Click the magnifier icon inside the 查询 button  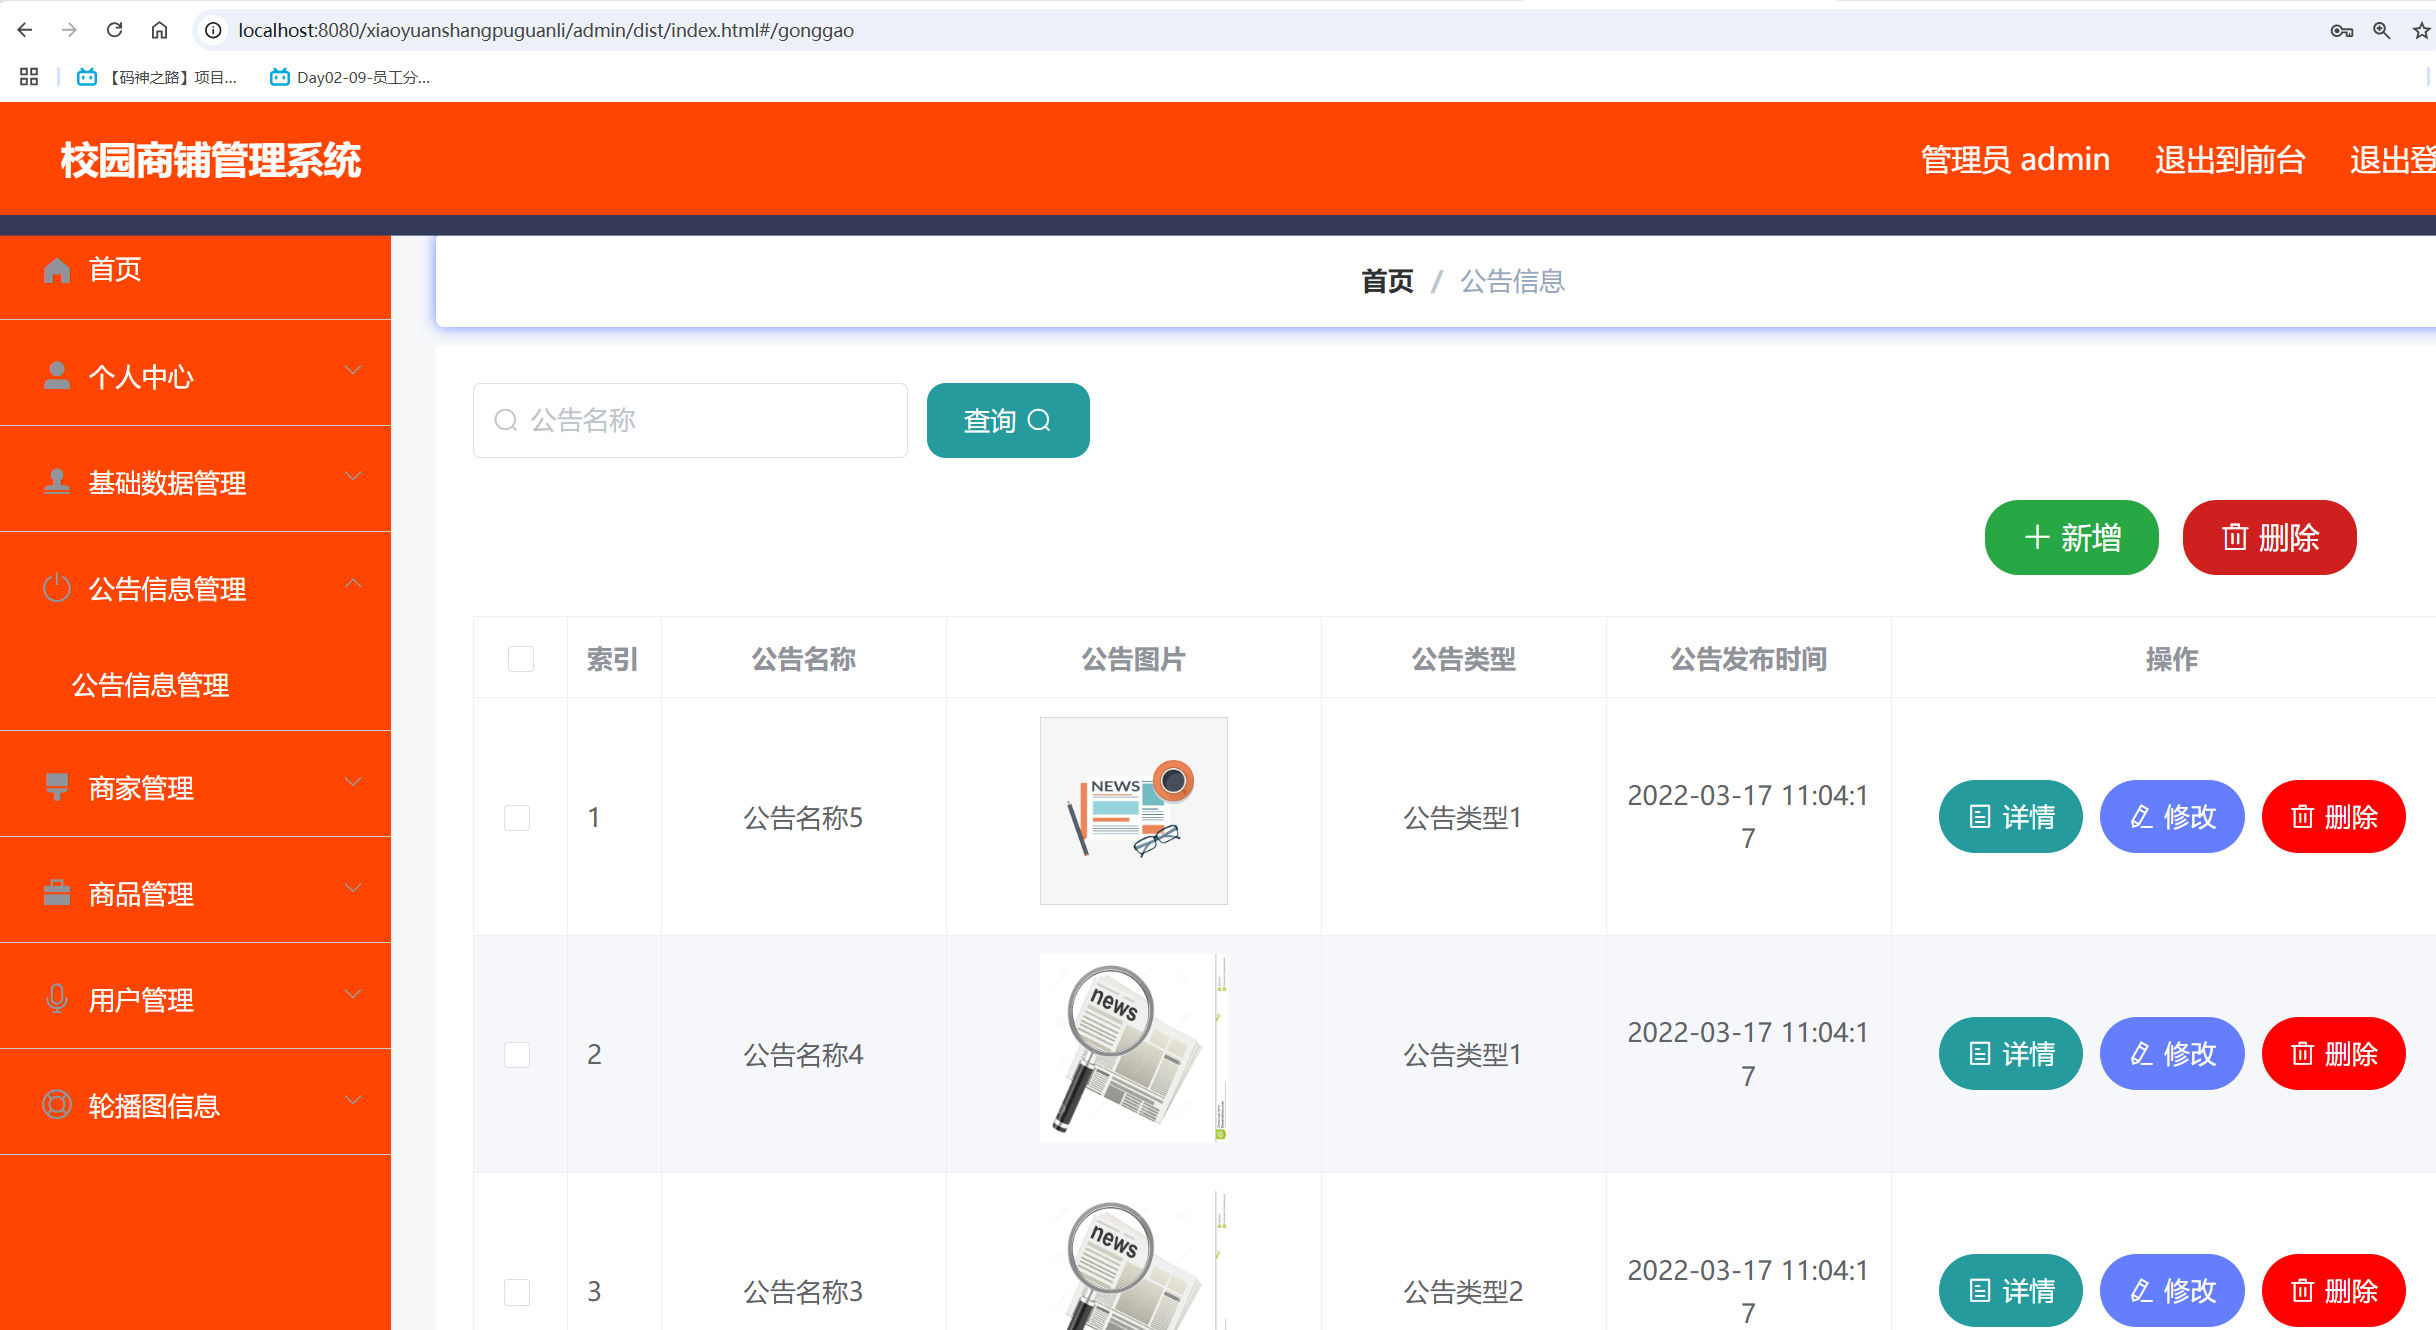[1041, 420]
